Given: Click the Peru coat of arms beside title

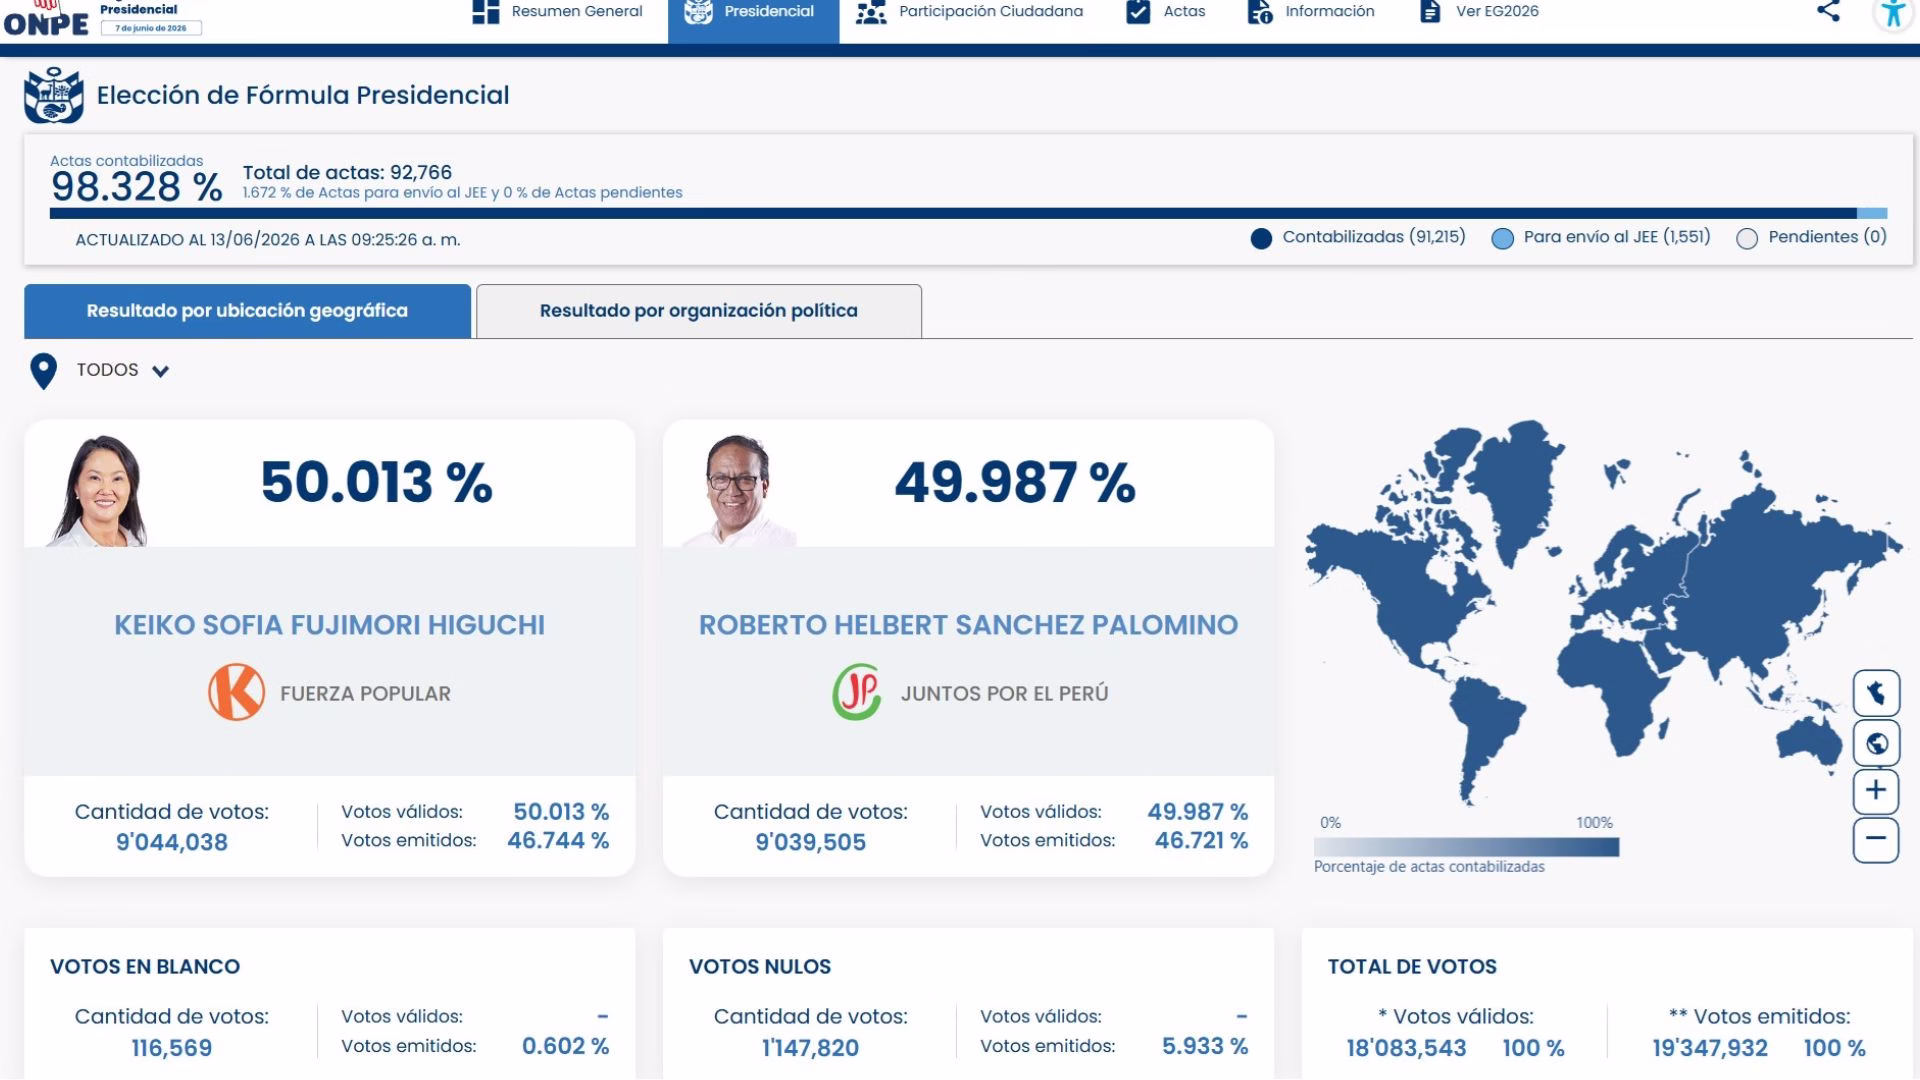Looking at the screenshot, I should (54, 95).
